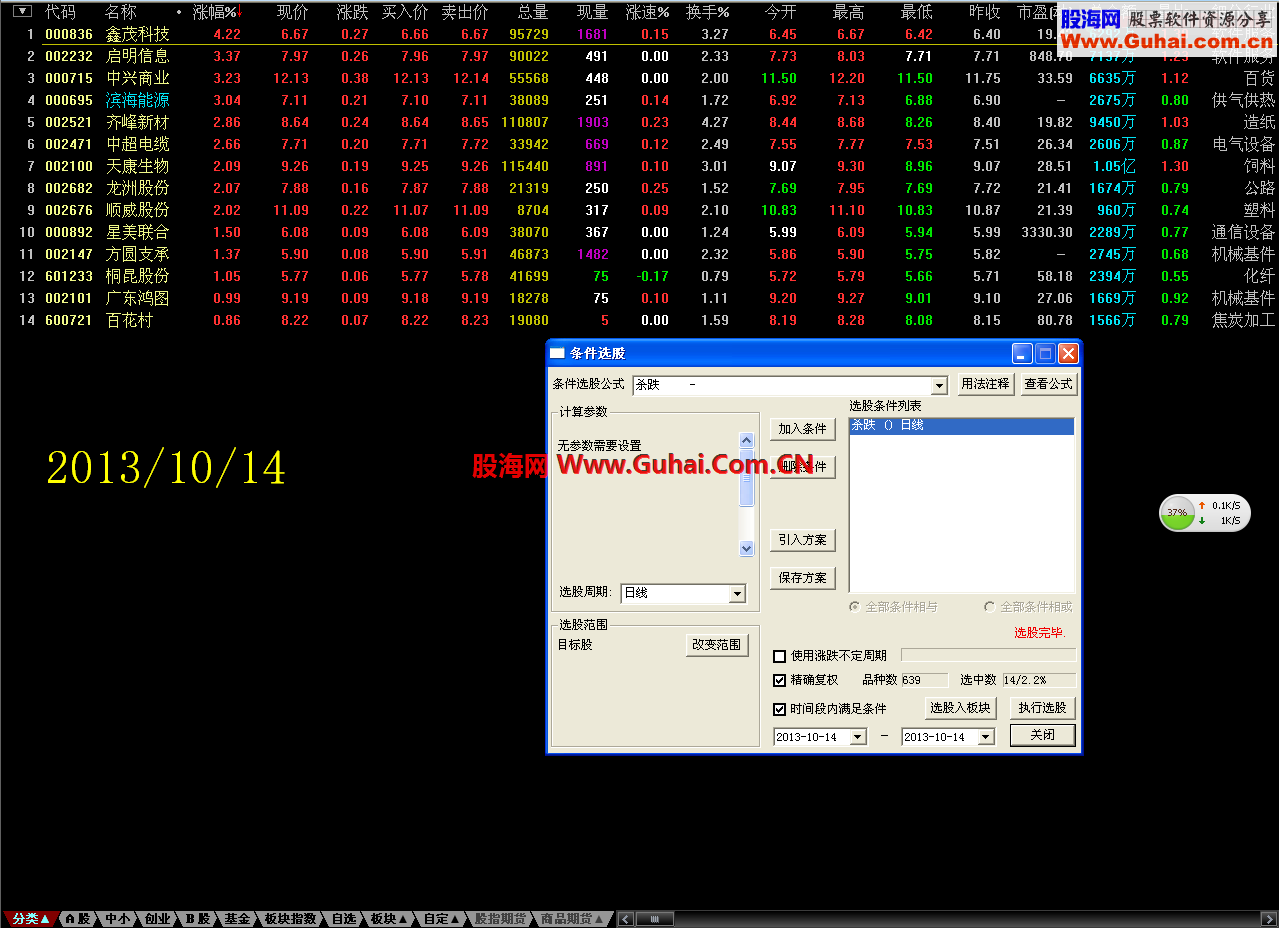
Task: Sort by the 涨幅% column header
Action: [216, 12]
